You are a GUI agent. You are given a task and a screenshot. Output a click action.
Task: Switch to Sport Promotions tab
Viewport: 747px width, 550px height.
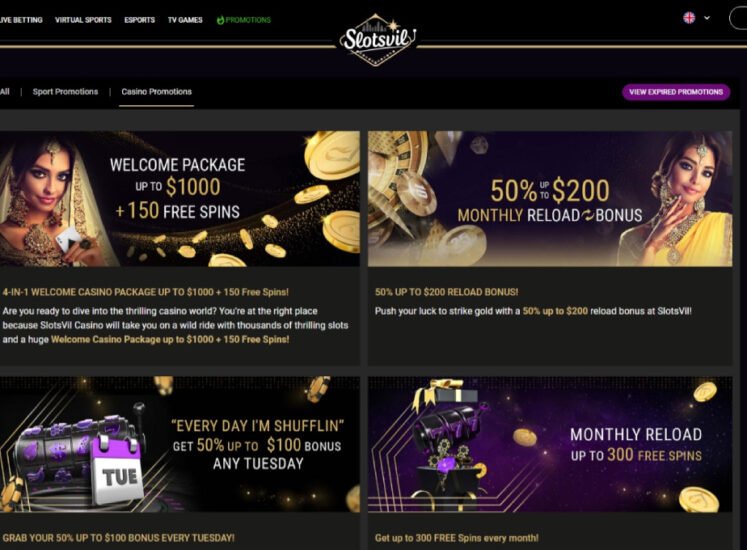[x=65, y=92]
